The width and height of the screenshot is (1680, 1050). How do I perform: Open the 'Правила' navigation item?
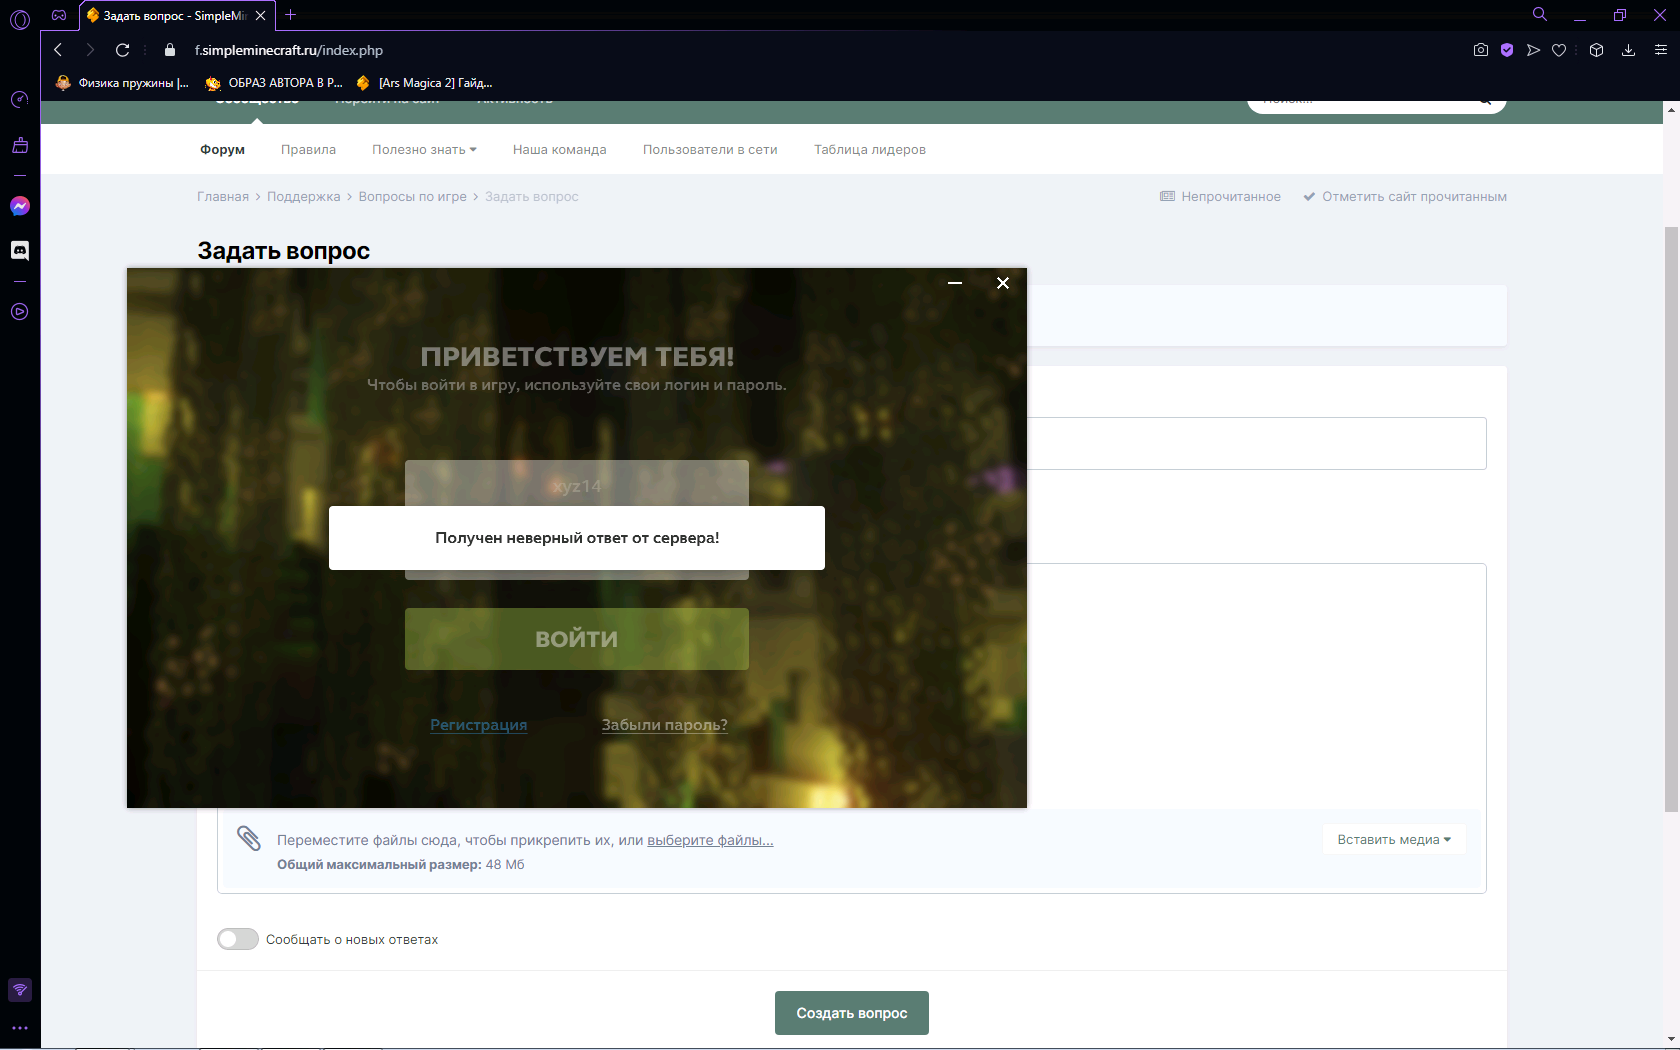tap(308, 150)
